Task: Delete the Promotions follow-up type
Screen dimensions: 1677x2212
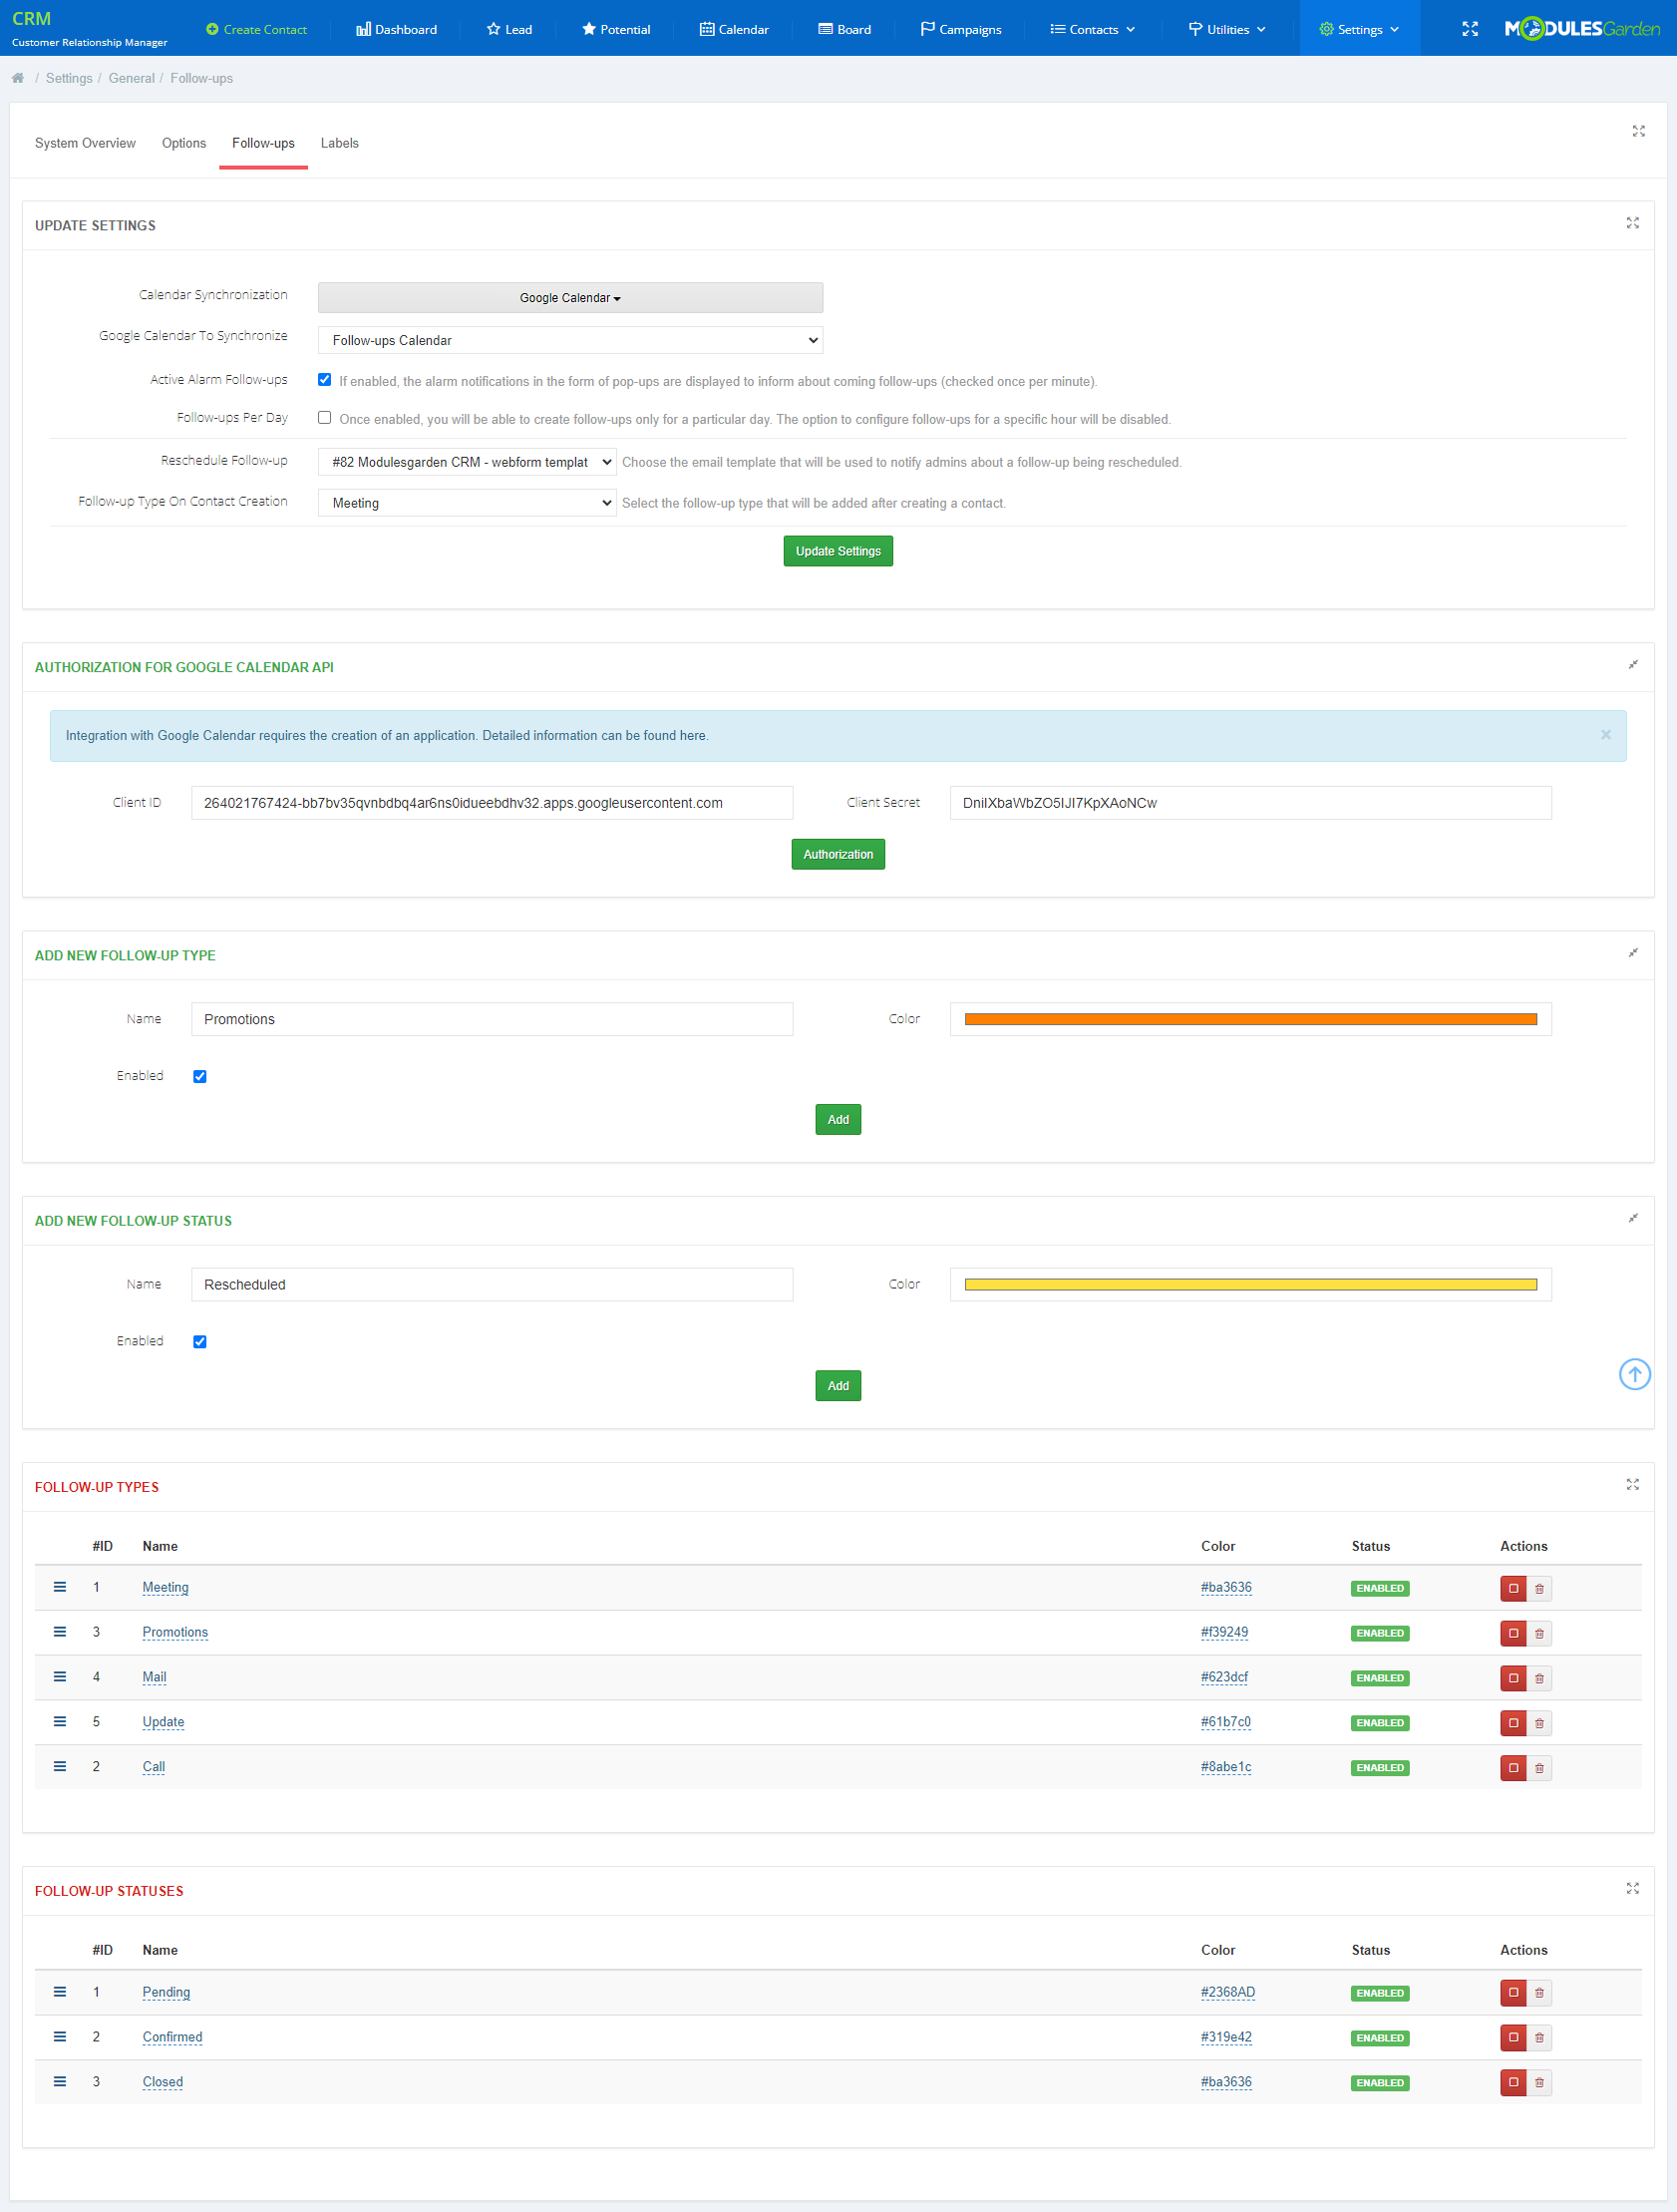Action: 1539,1633
